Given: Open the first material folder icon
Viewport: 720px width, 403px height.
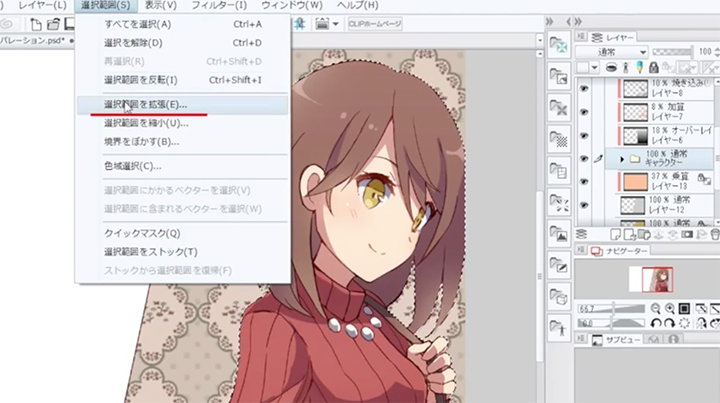Looking at the screenshot, I should click(559, 45).
